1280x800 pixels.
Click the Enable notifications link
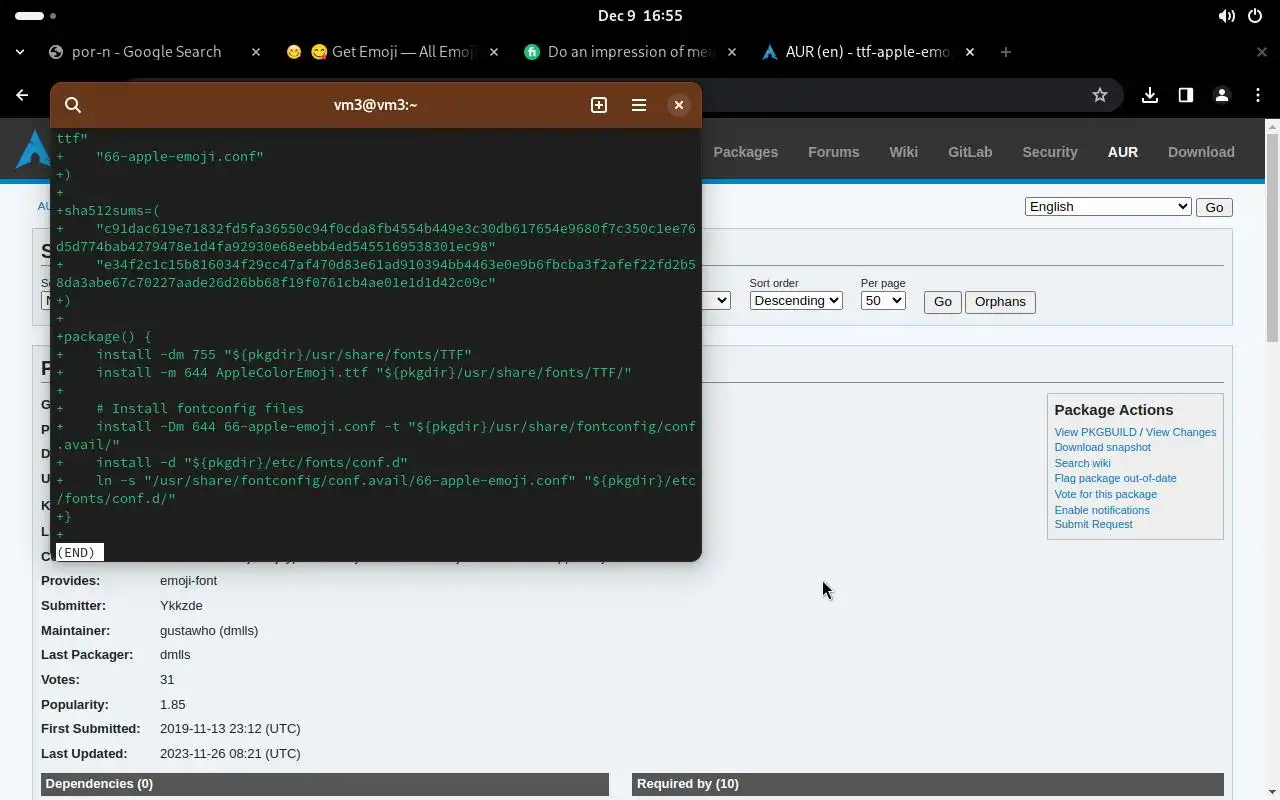click(1102, 510)
